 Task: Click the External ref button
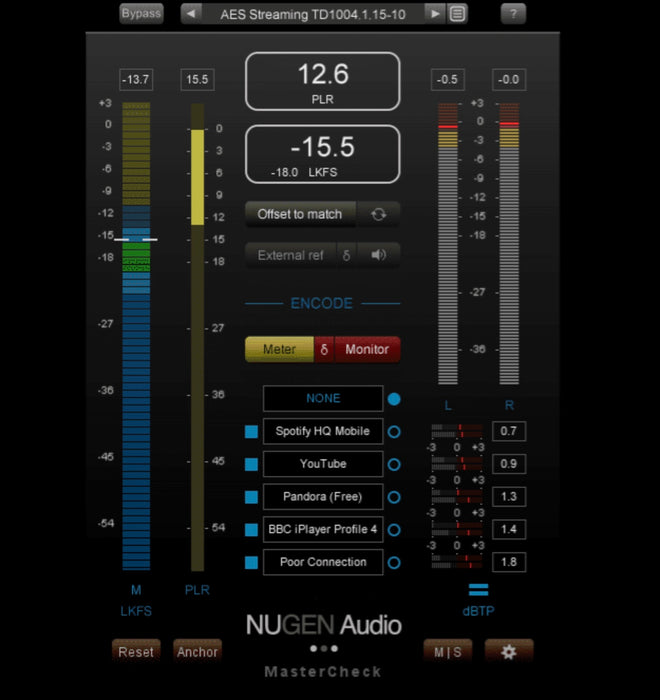(x=291, y=255)
